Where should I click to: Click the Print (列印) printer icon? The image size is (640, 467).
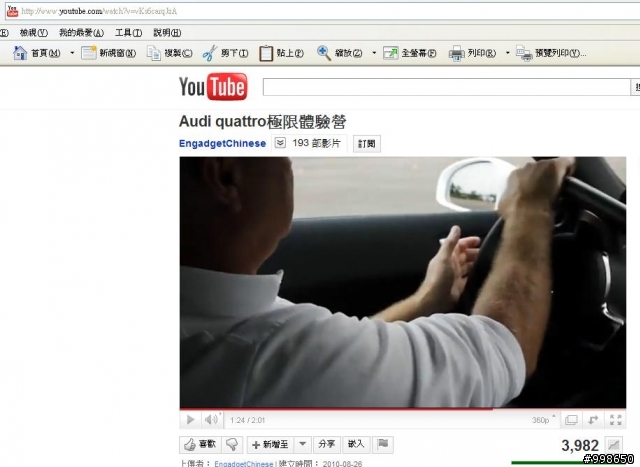click(x=456, y=53)
